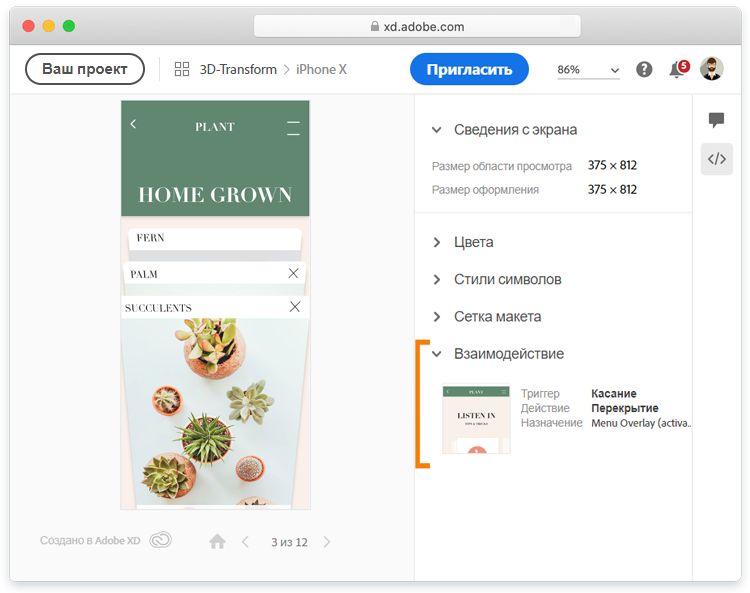The width and height of the screenshot is (750, 593).
Task: Click the 3 из 12 page counter
Action: 289,542
